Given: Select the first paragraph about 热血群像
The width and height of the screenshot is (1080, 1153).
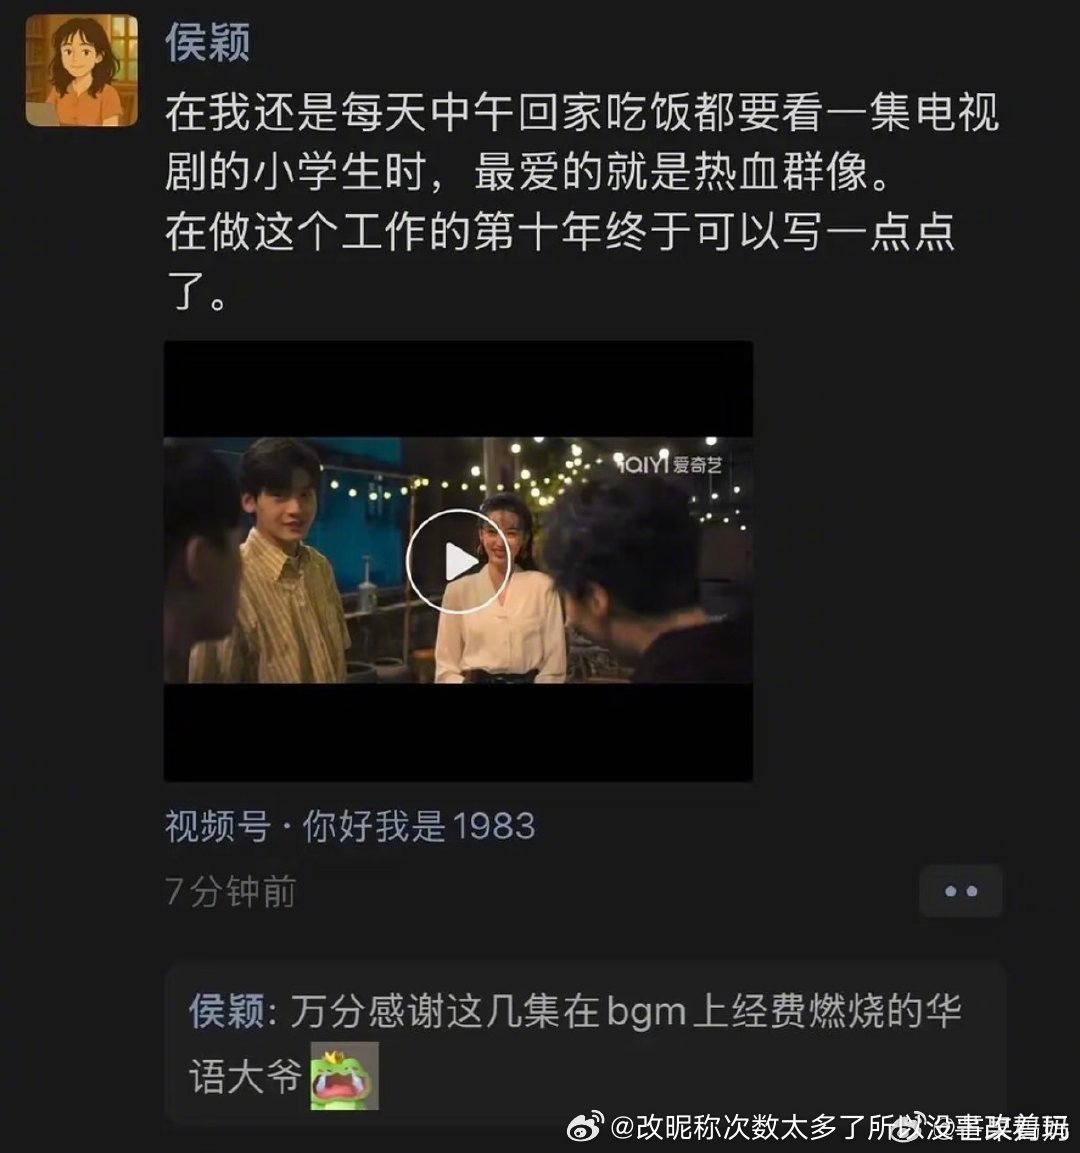Looking at the screenshot, I should pos(582,143).
